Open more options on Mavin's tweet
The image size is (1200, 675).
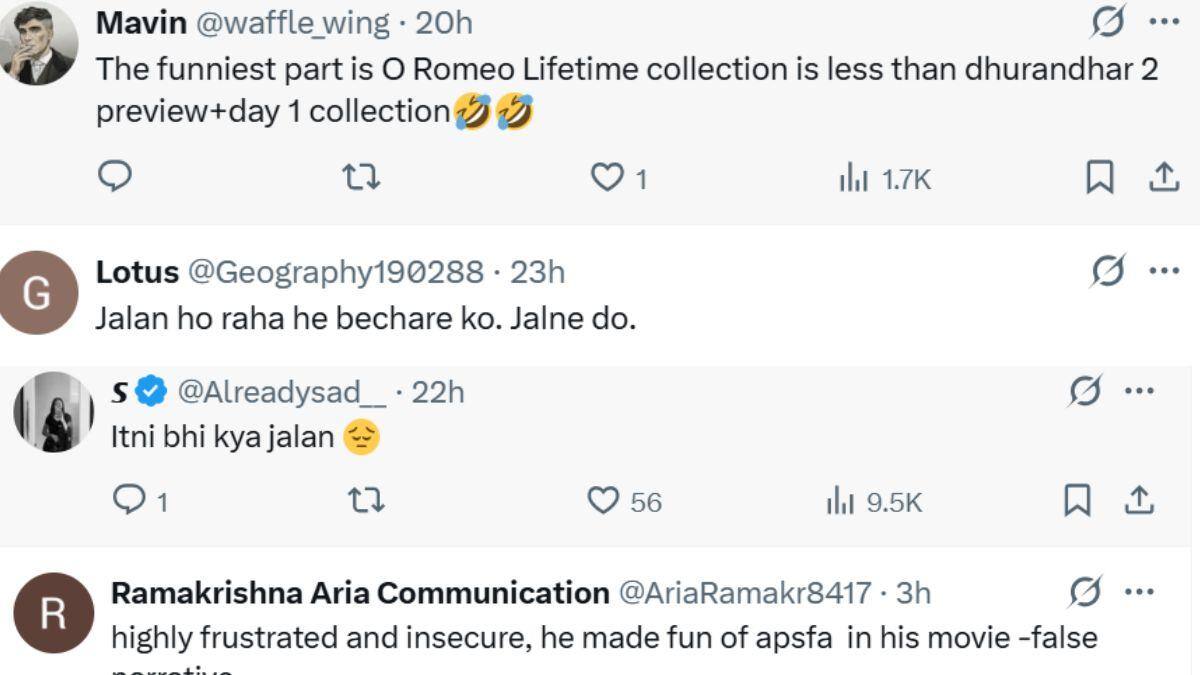tap(1163, 20)
